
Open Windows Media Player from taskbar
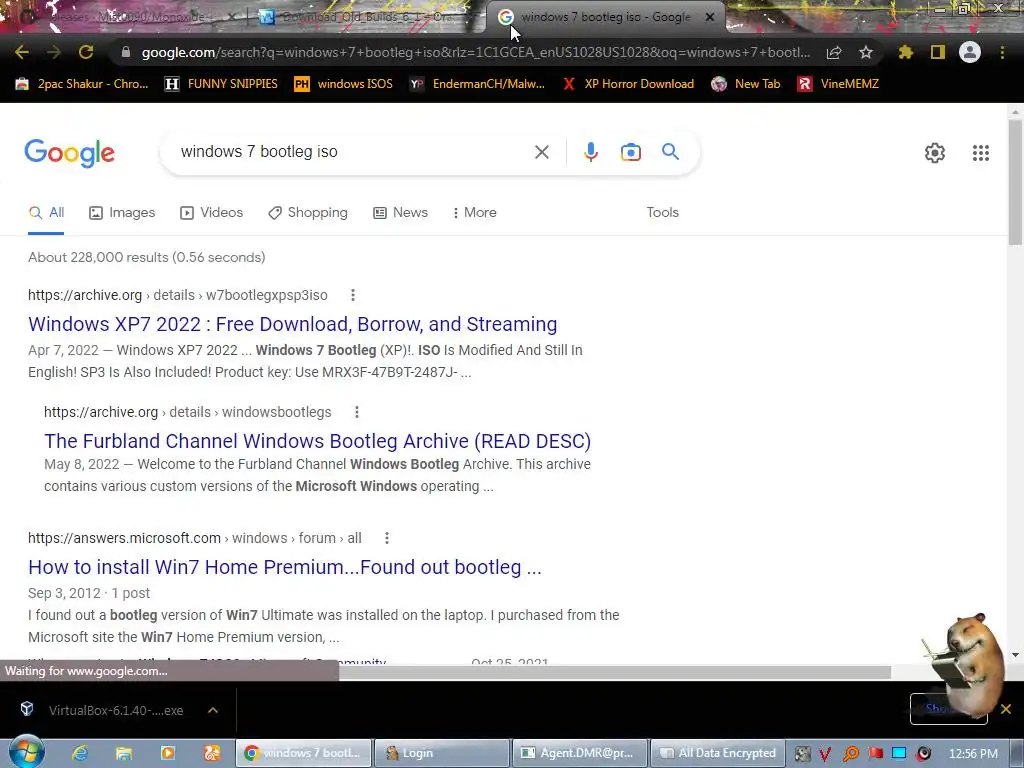pyautogui.click(x=168, y=753)
